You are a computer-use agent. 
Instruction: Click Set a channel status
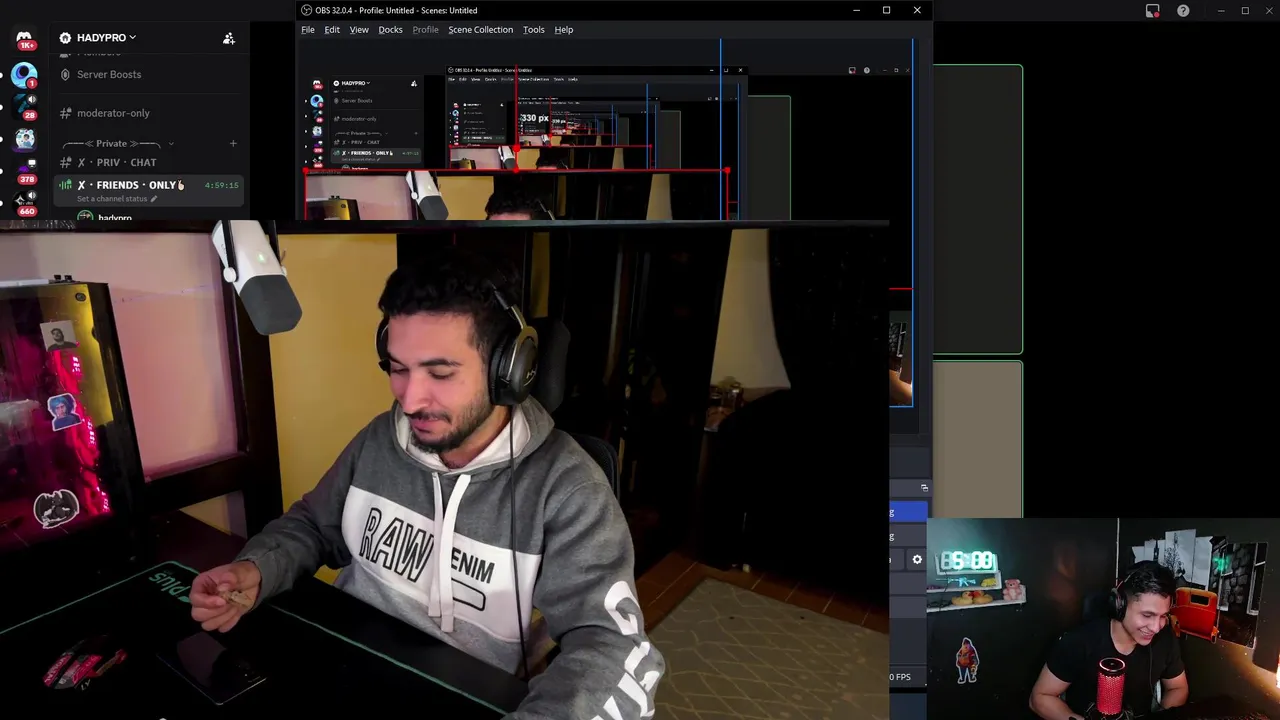coord(117,198)
